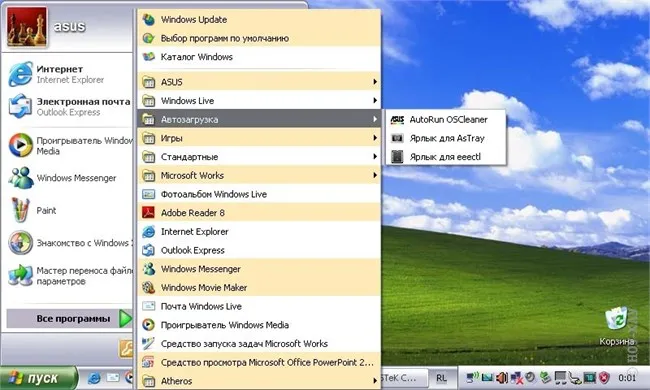
Task: Expand the Microsoft Works submenu arrow
Action: pos(375,175)
